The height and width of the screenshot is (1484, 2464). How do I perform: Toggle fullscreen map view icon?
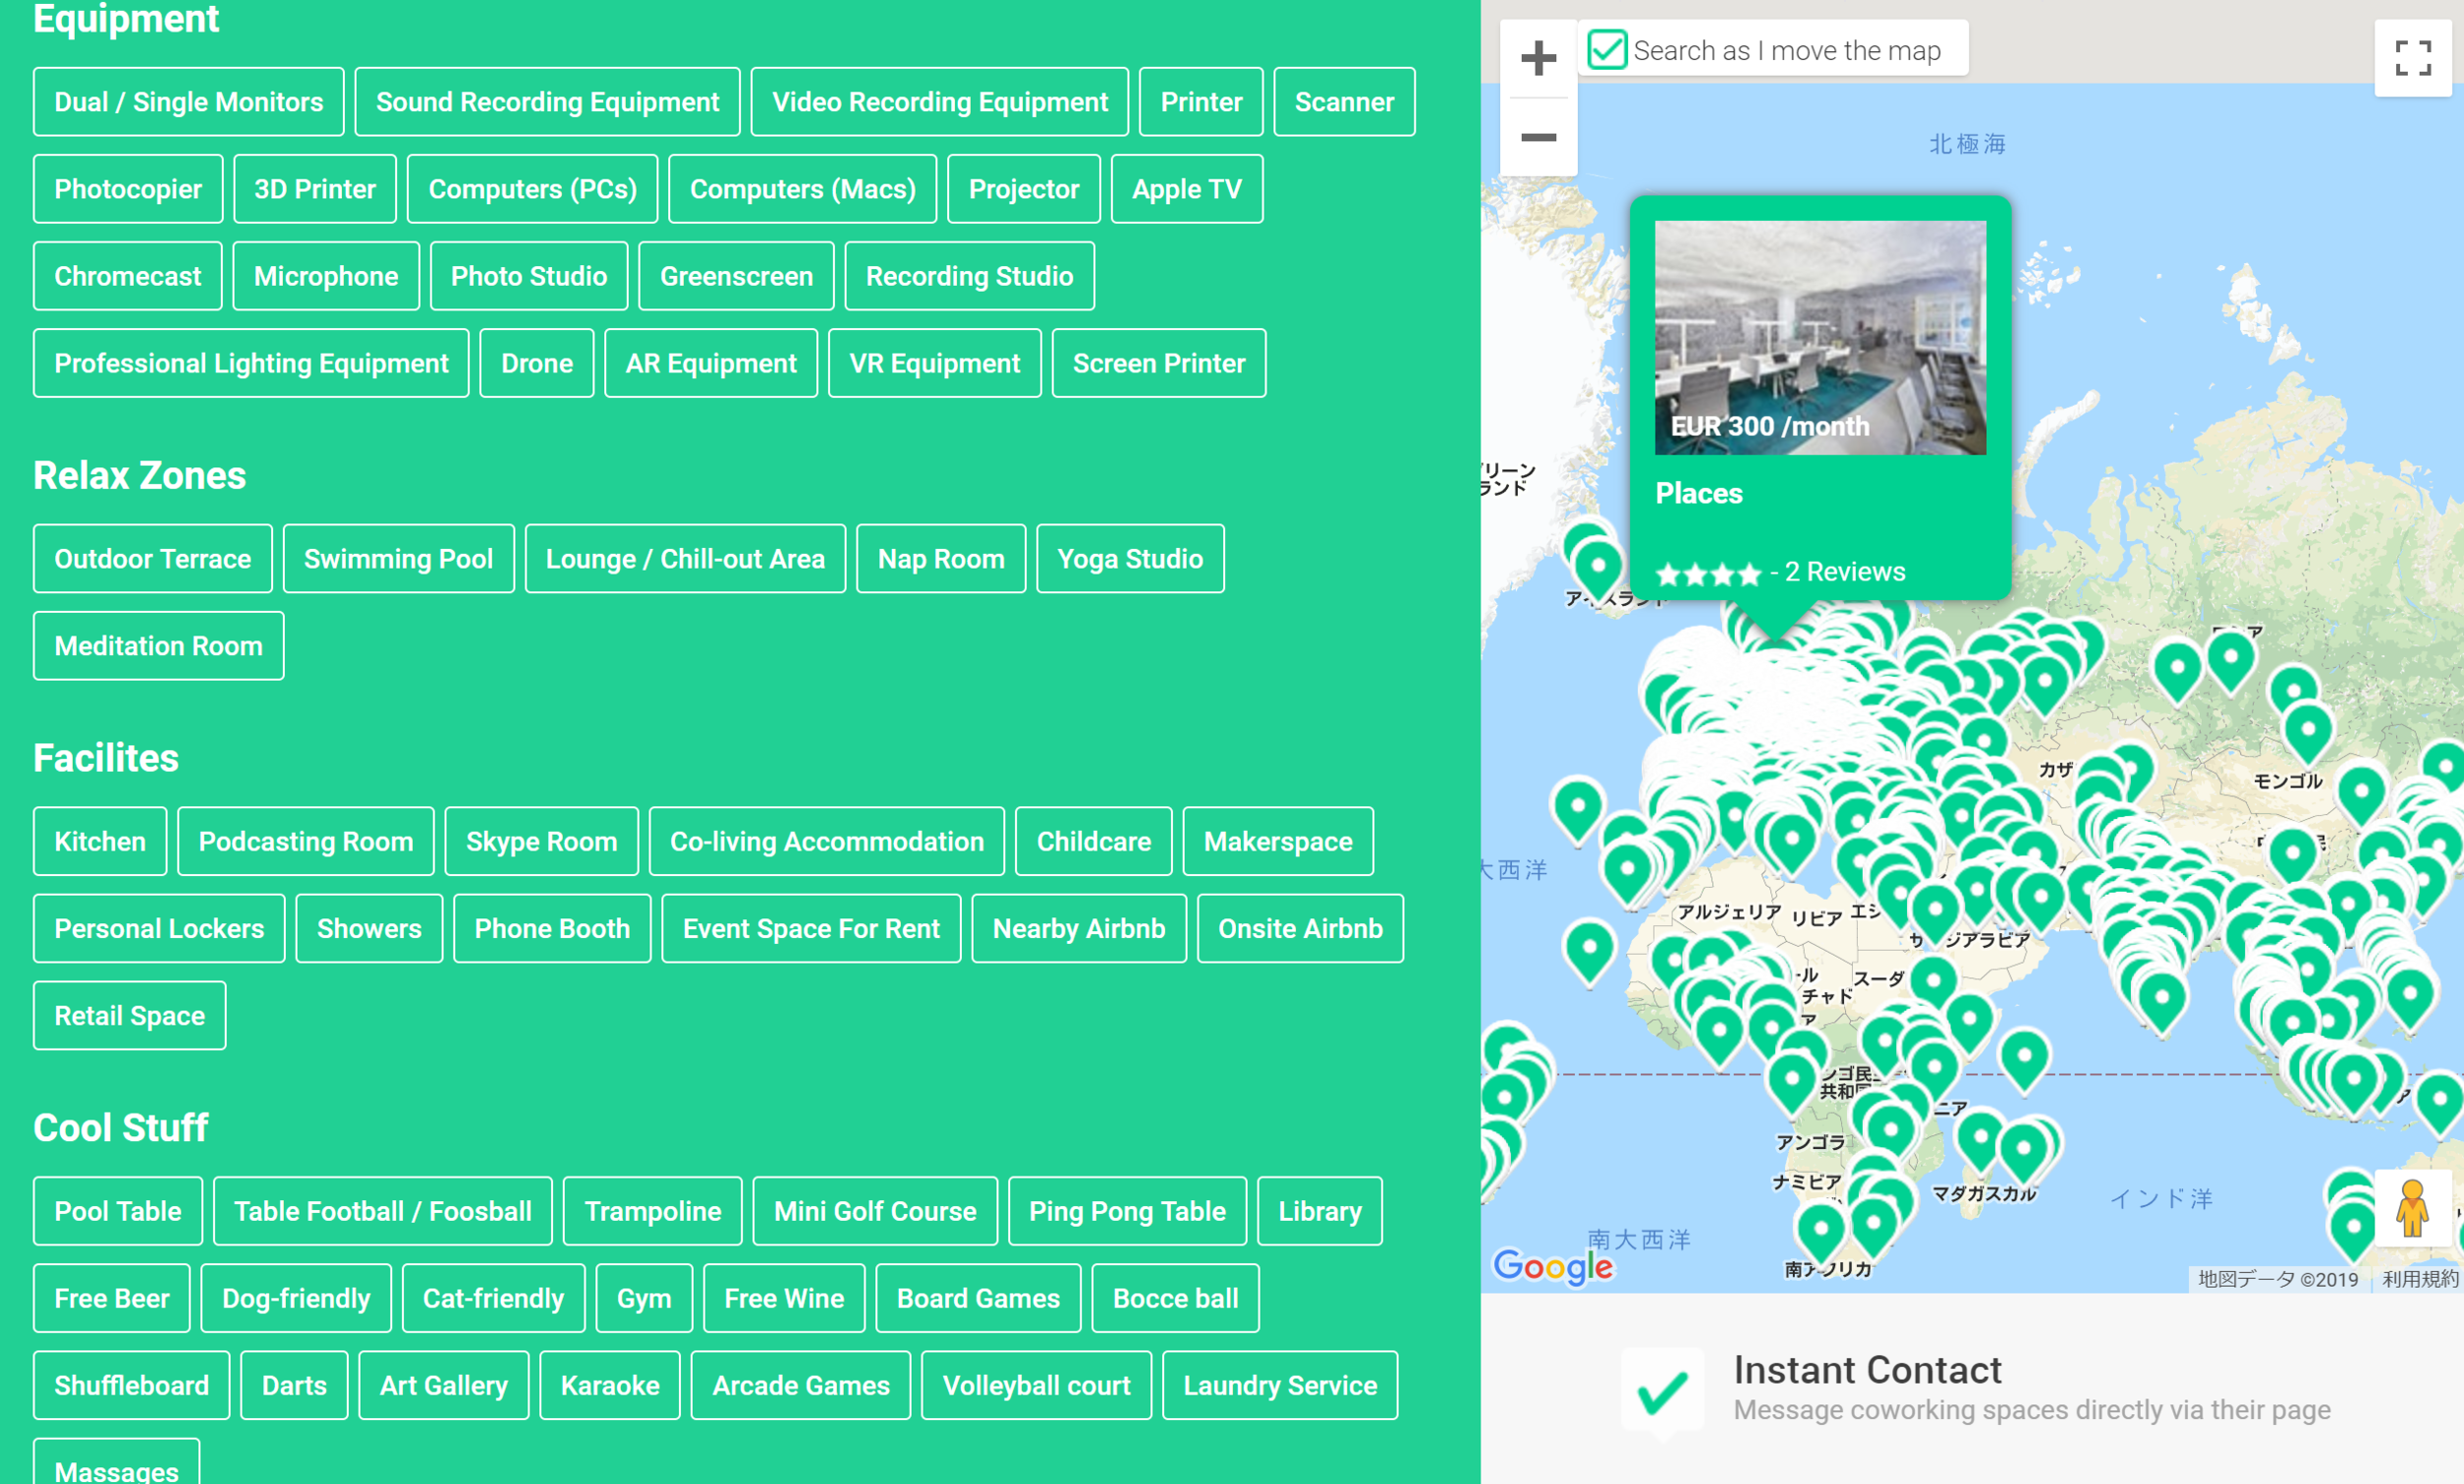tap(2412, 58)
